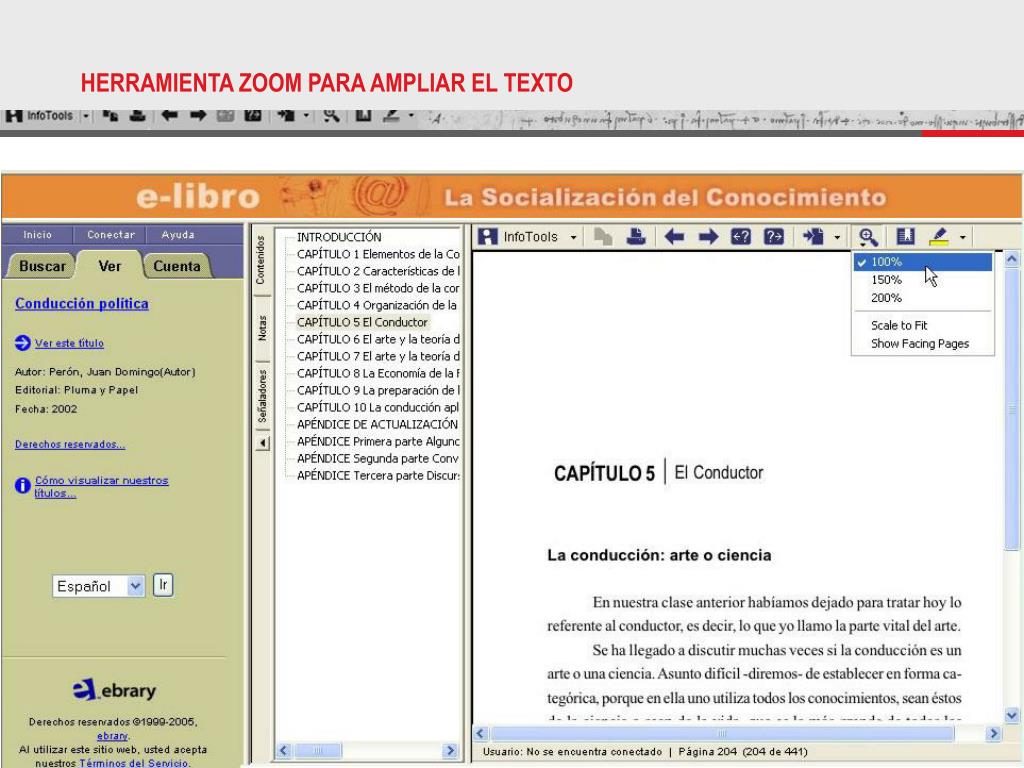The width and height of the screenshot is (1024, 768).
Task: Select the highlighter pen tool
Action: [x=939, y=237]
